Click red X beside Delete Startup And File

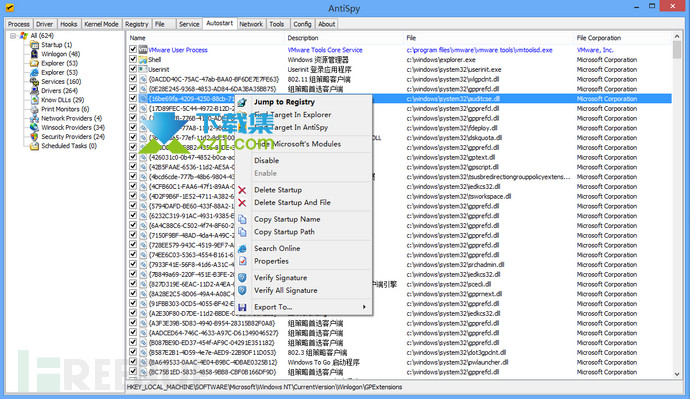coord(242,203)
